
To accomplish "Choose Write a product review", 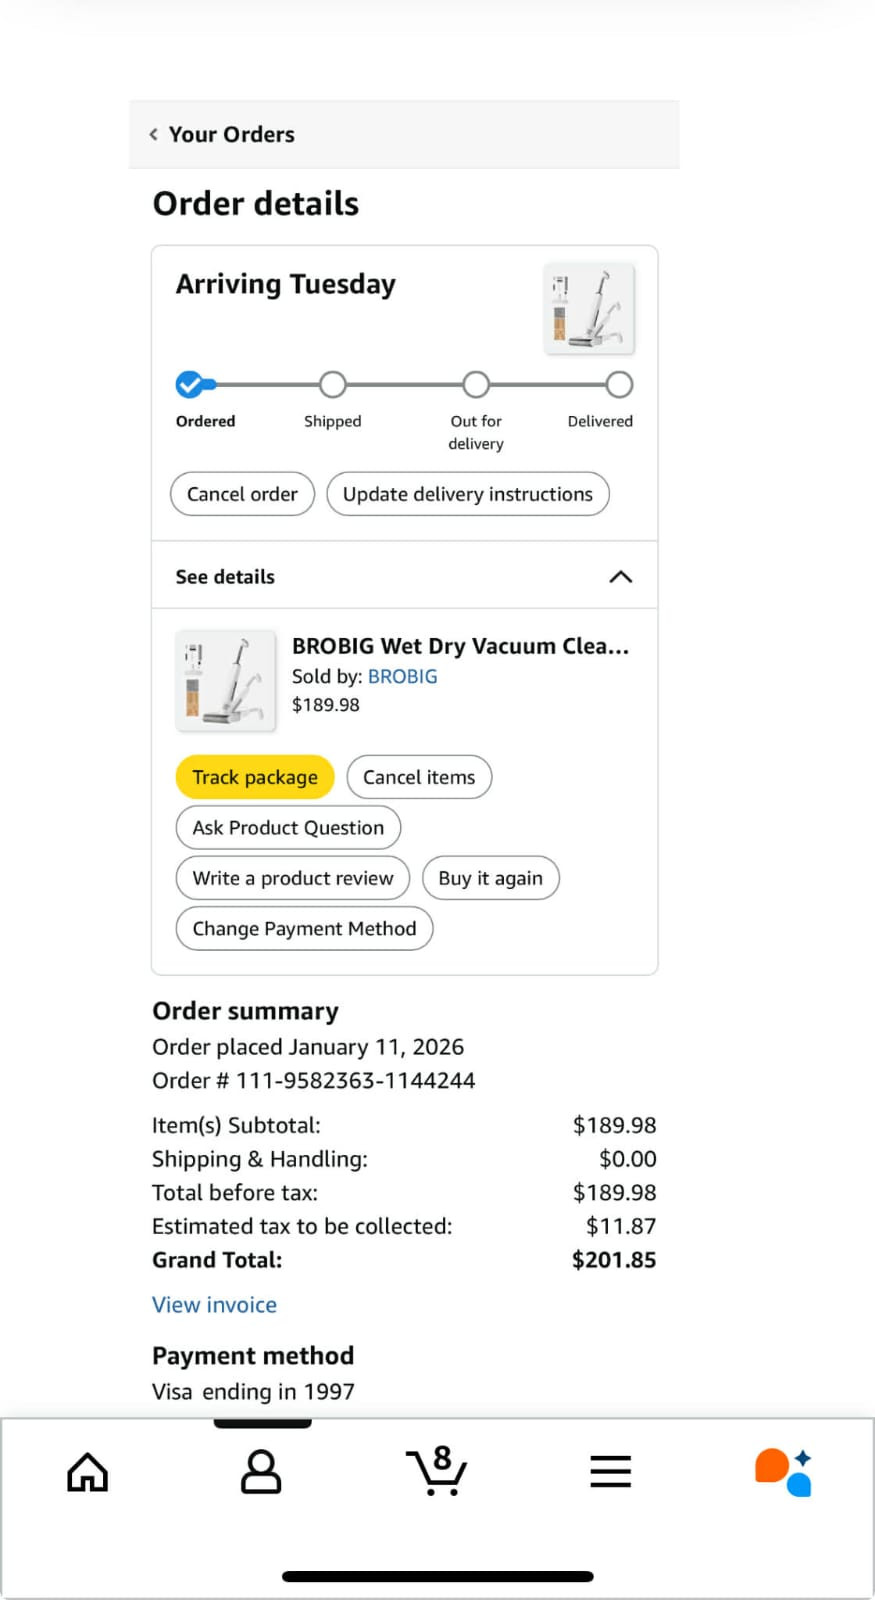I will coord(293,878).
